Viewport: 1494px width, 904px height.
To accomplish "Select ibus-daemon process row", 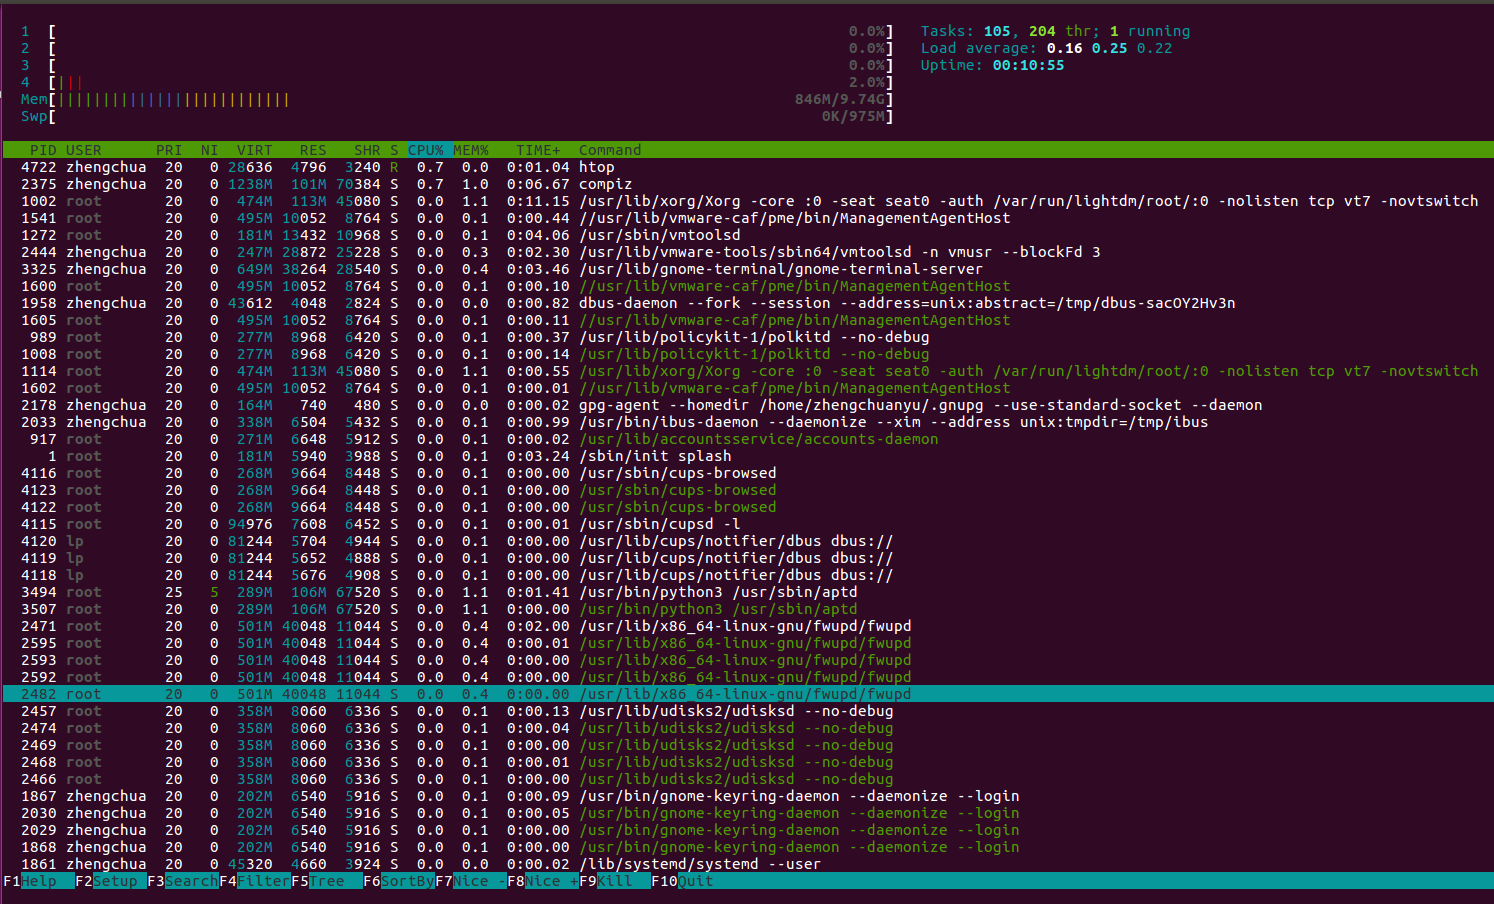I will [747, 422].
